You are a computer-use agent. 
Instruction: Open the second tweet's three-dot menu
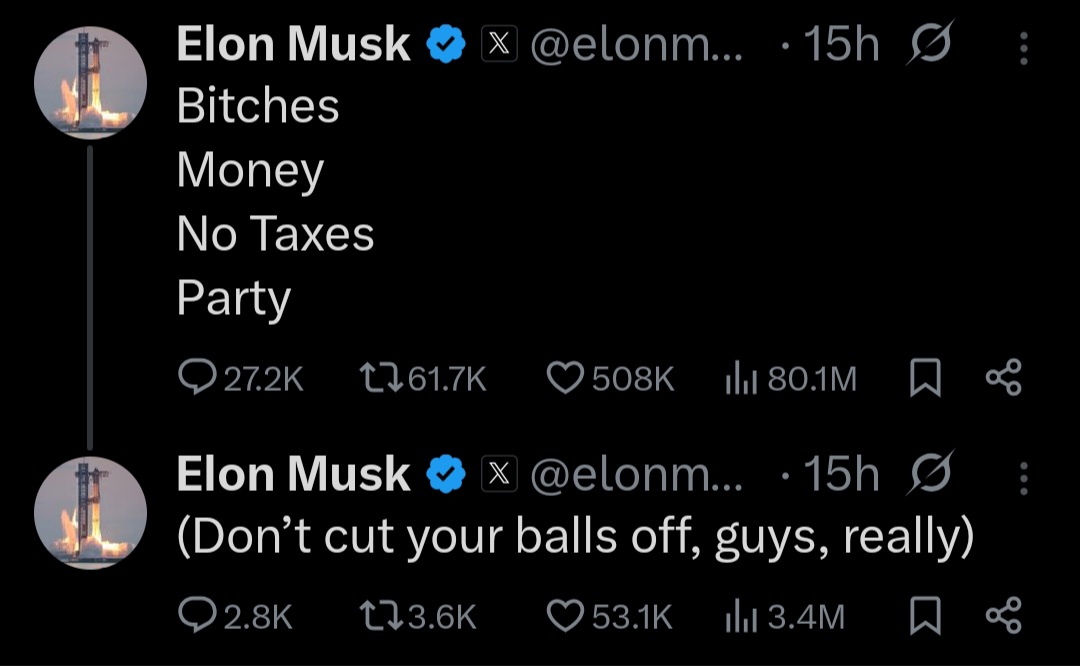[1024, 479]
